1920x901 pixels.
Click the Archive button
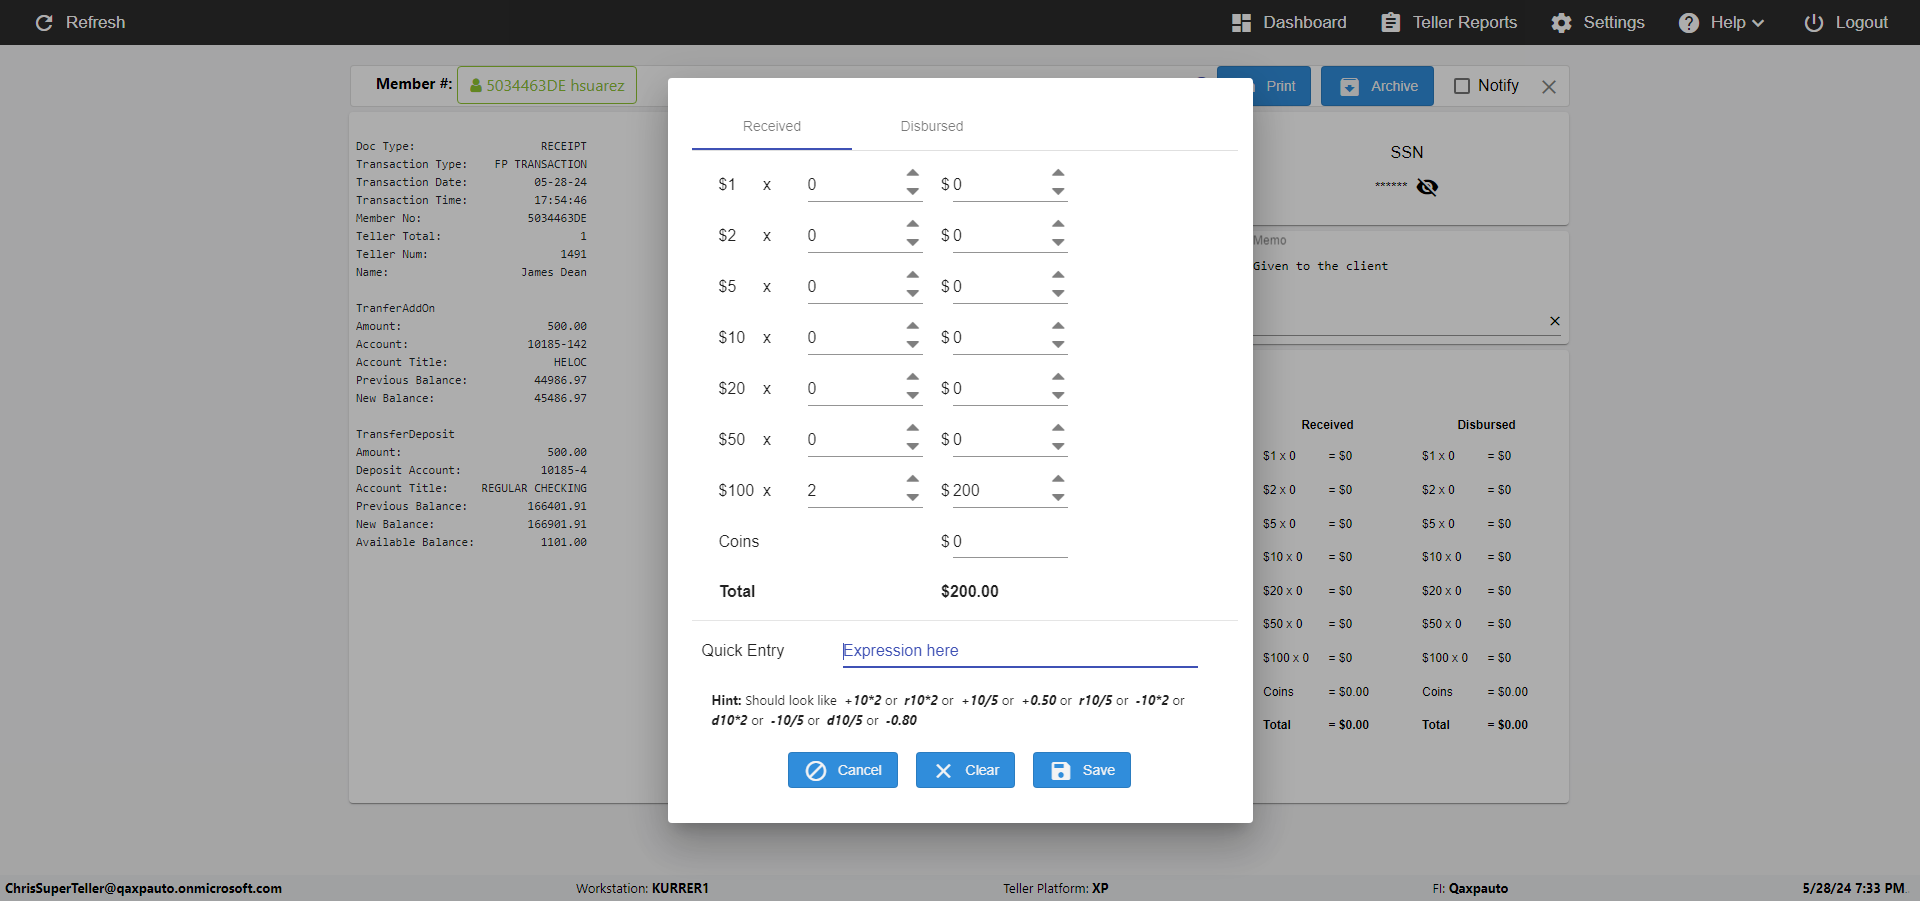pyautogui.click(x=1377, y=86)
